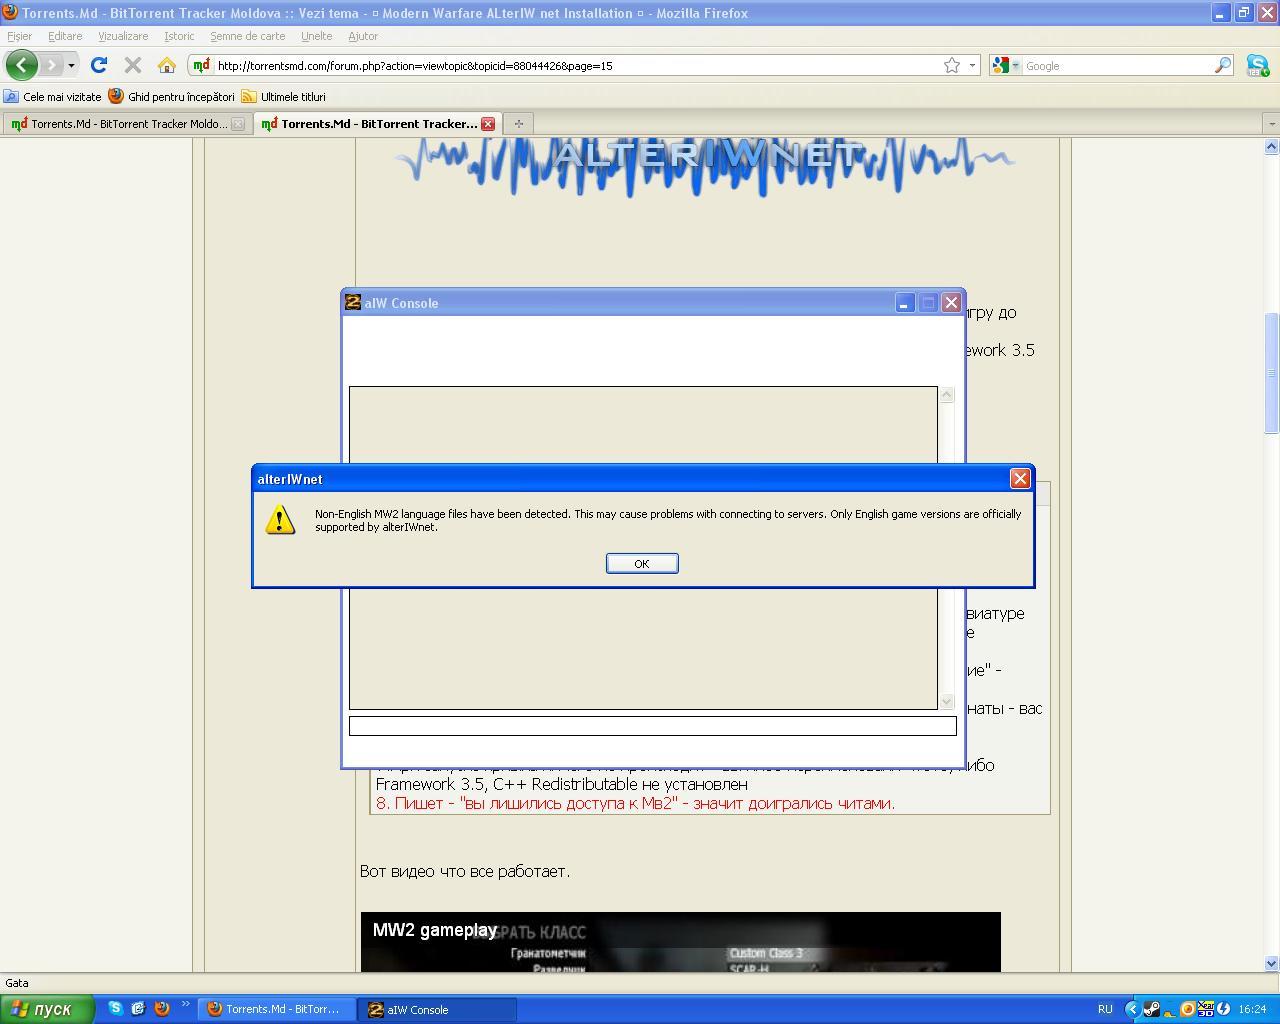Open the Editare menu

tap(65, 36)
